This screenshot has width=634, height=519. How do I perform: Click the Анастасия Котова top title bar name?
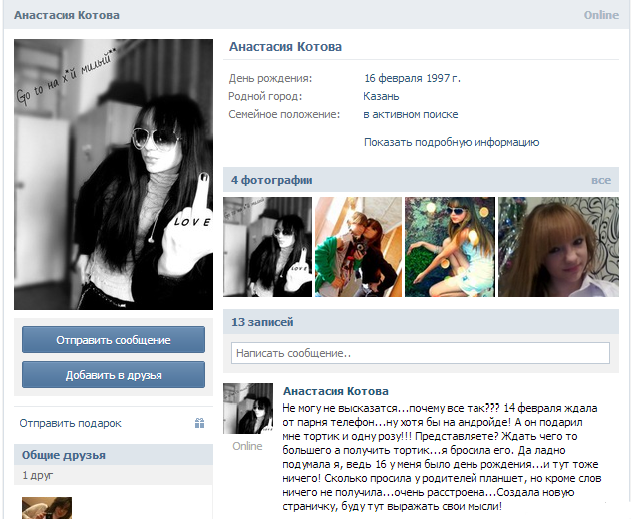[x=67, y=15]
